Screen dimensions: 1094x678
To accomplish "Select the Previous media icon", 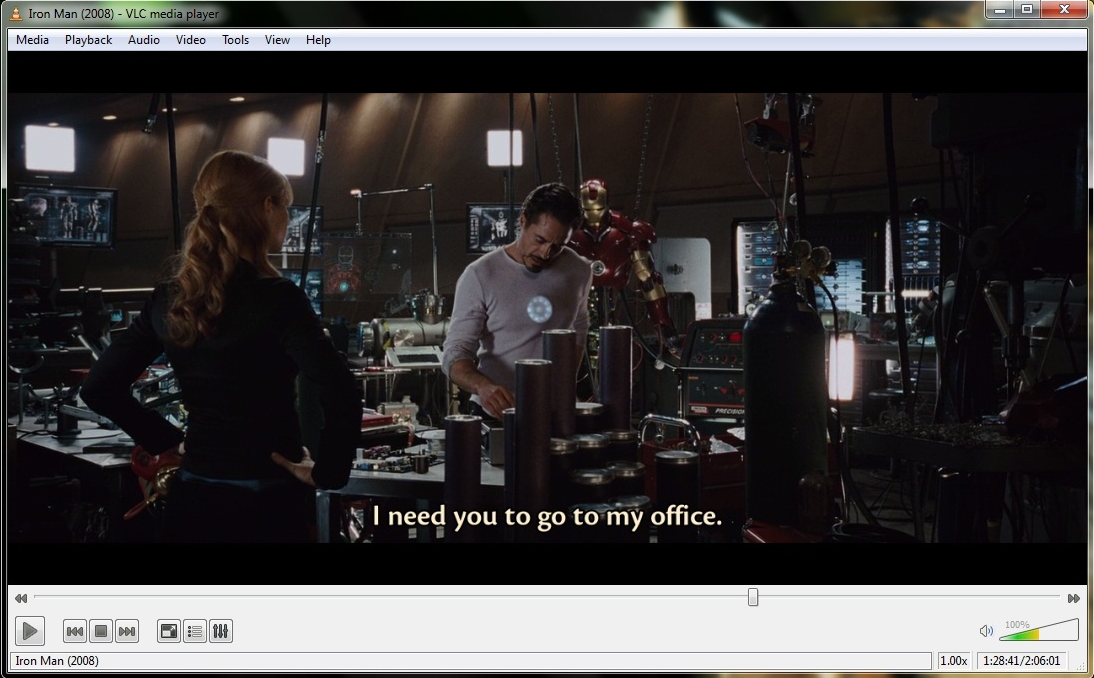I will [x=74, y=631].
